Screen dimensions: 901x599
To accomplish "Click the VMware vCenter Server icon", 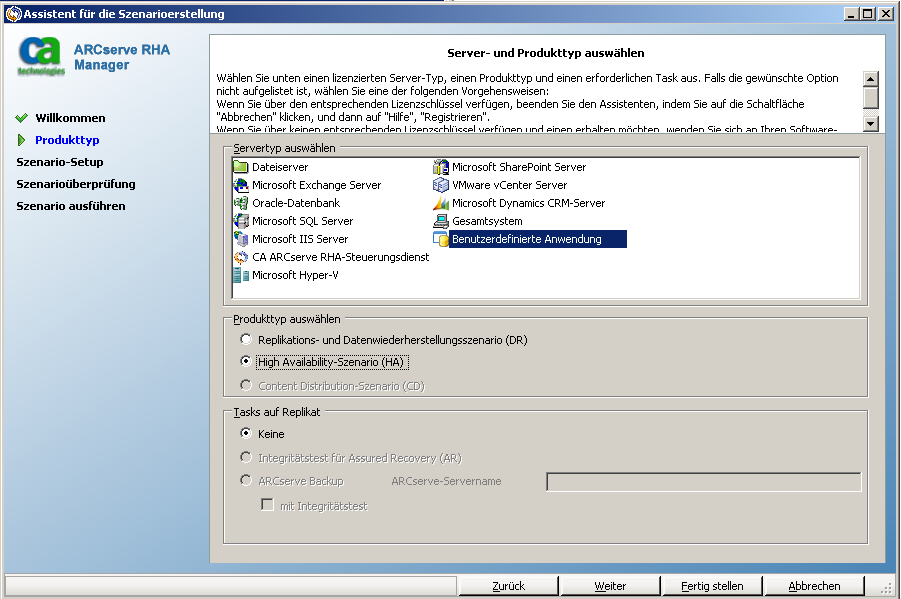I will point(441,185).
